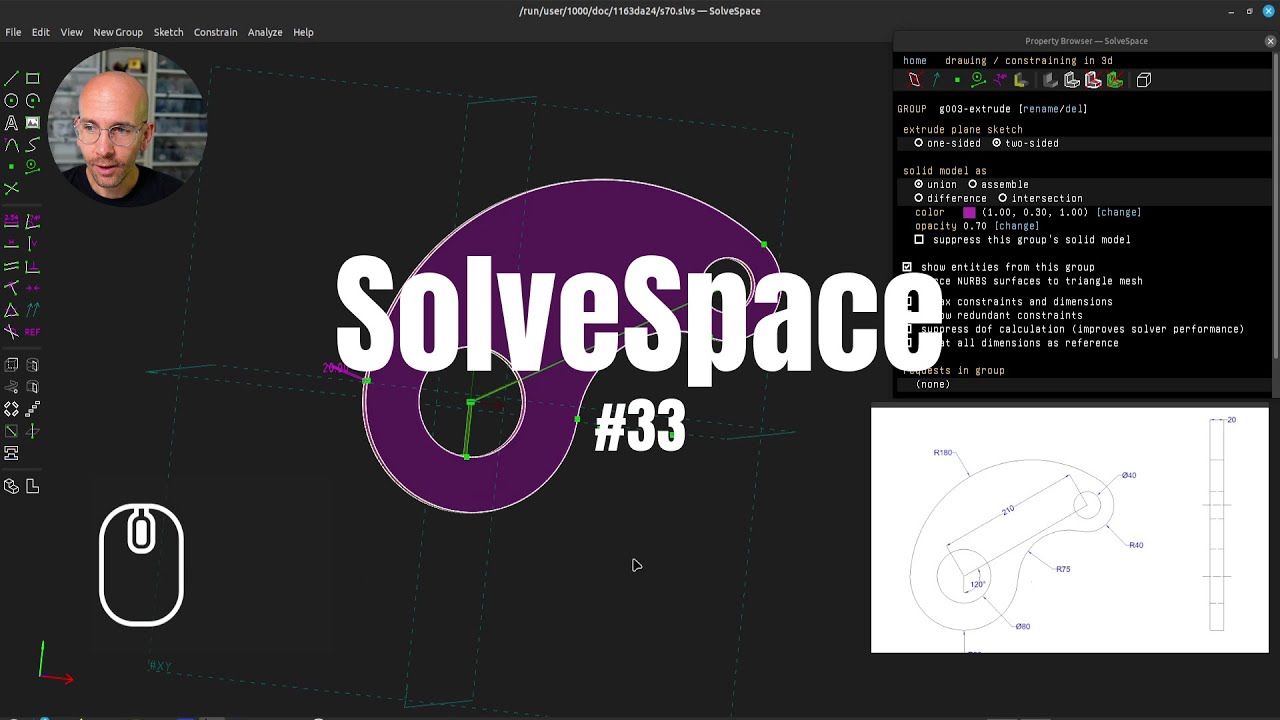Select the split curves at intersection tool

pos(11,189)
